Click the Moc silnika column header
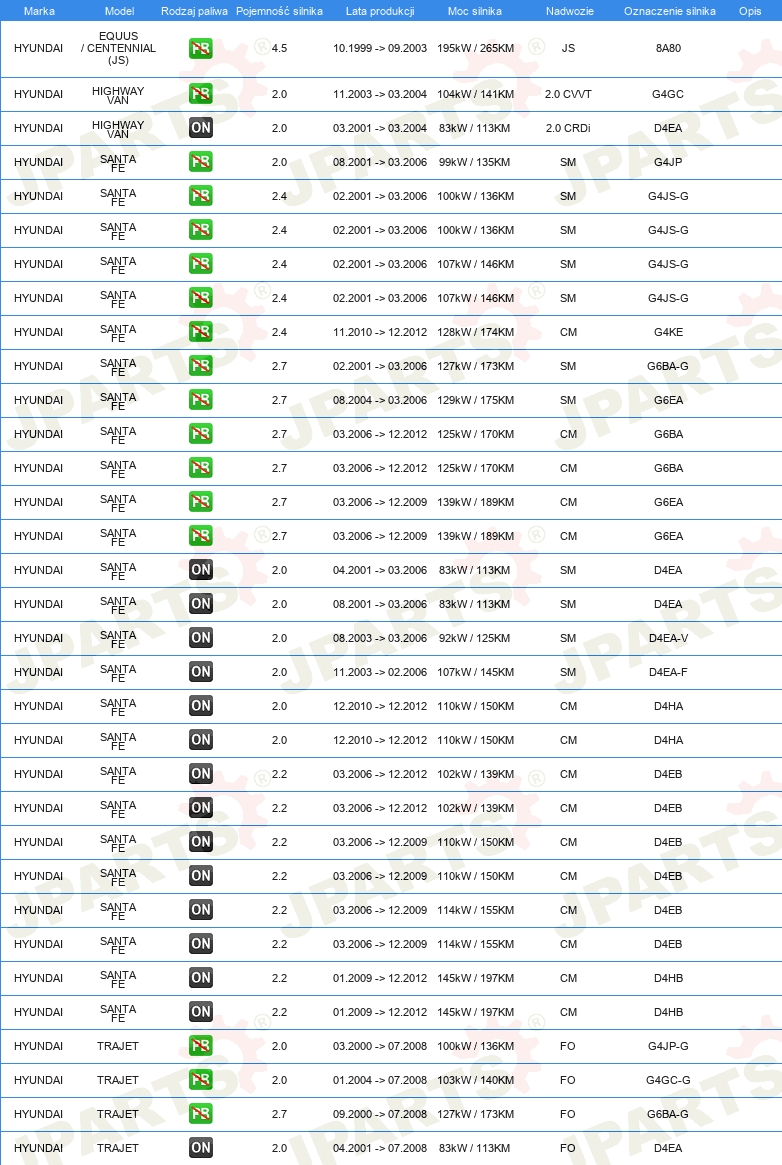The height and width of the screenshot is (1165, 782). tap(475, 11)
